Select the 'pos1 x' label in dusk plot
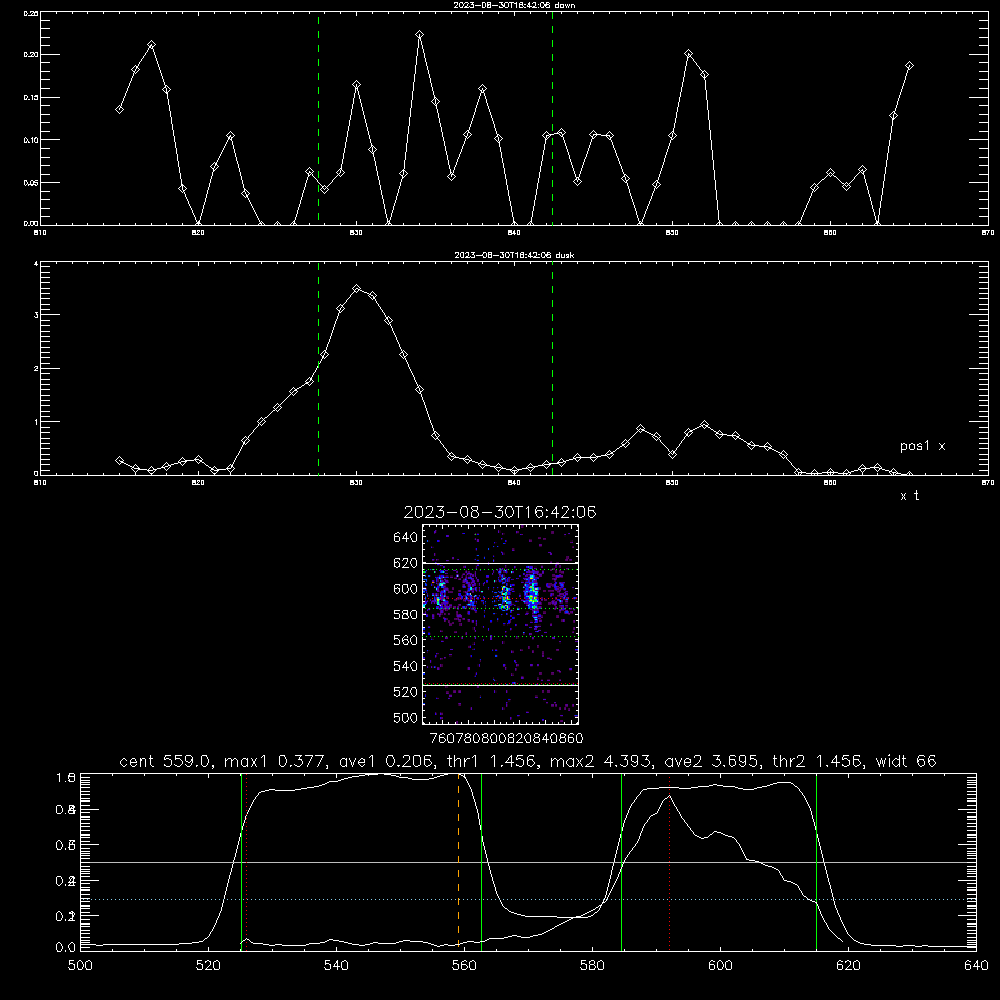This screenshot has height=1000, width=1000. click(922, 446)
